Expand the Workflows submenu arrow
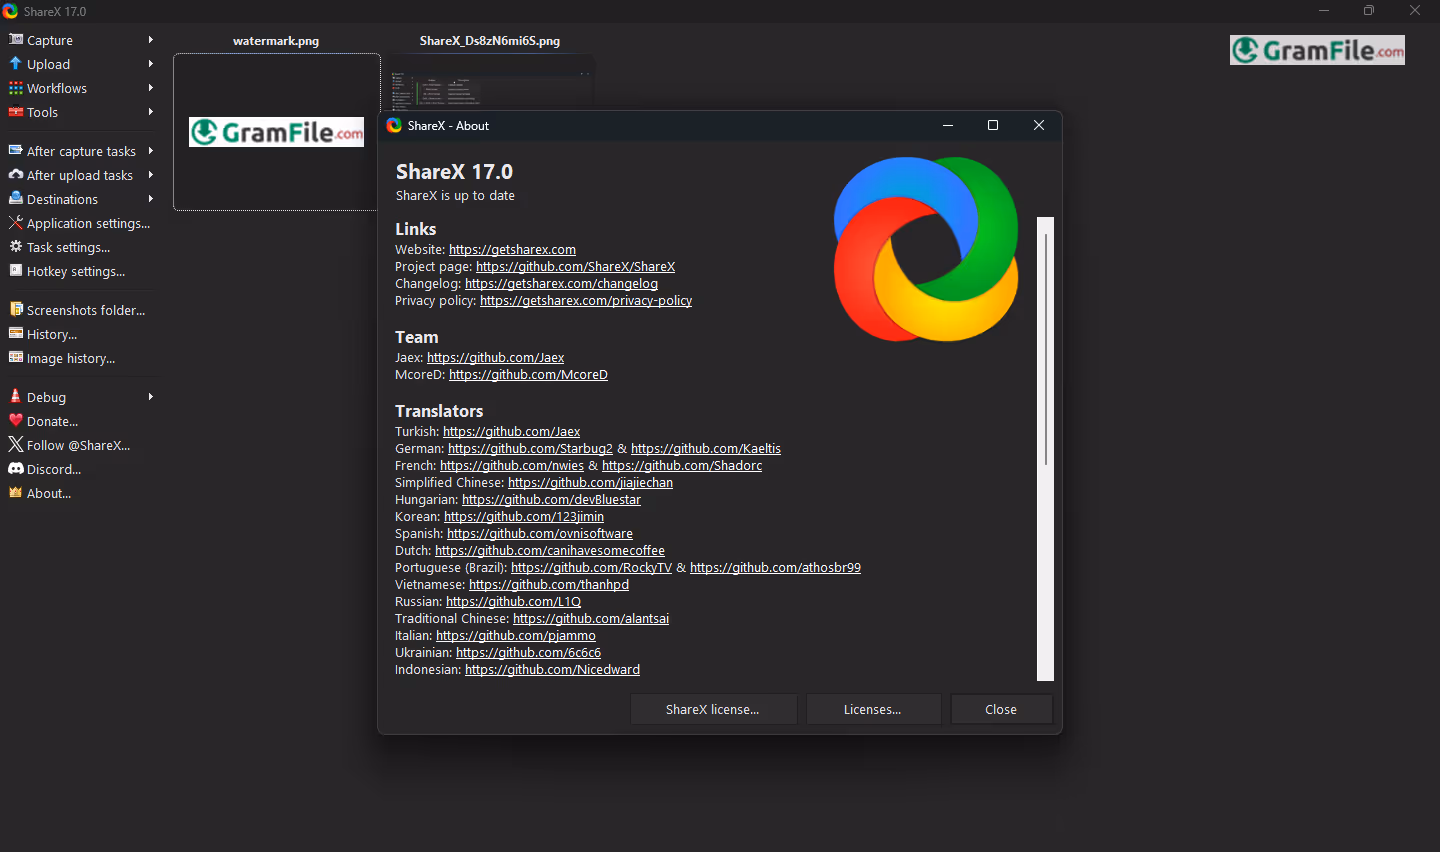The image size is (1440, 852). pyautogui.click(x=151, y=88)
